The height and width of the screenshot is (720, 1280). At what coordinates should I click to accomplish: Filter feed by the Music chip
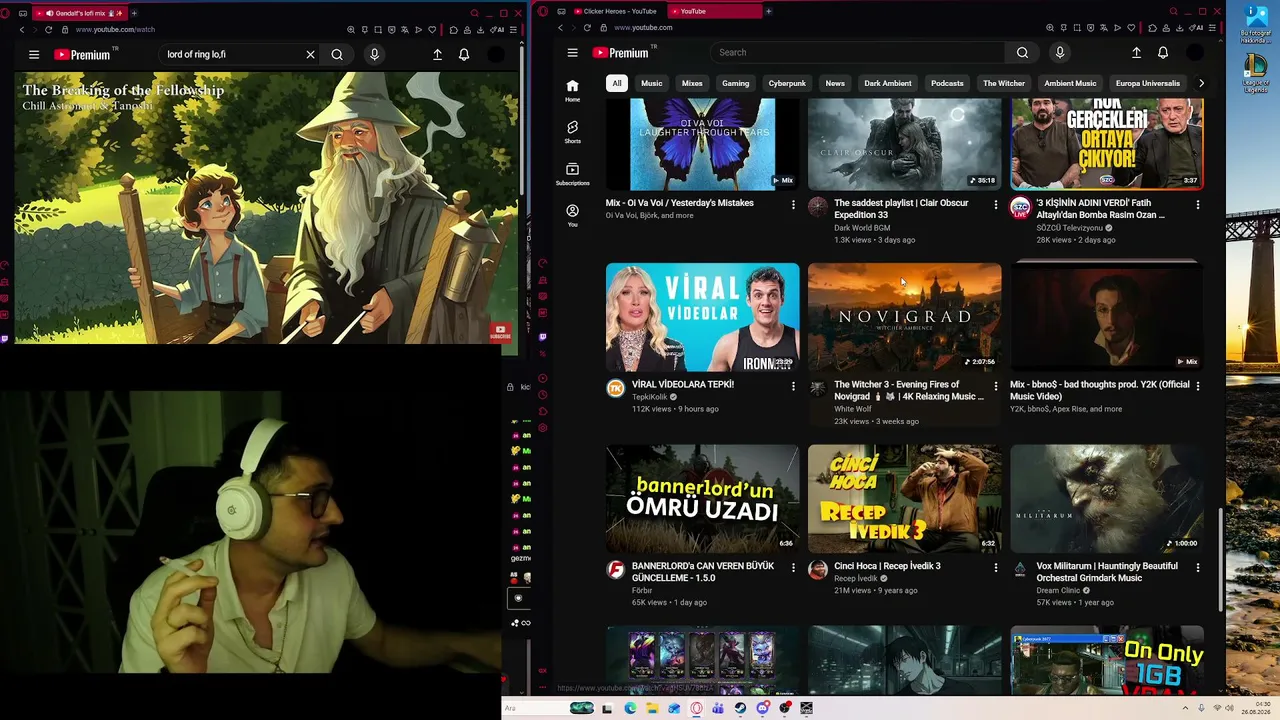coord(651,83)
